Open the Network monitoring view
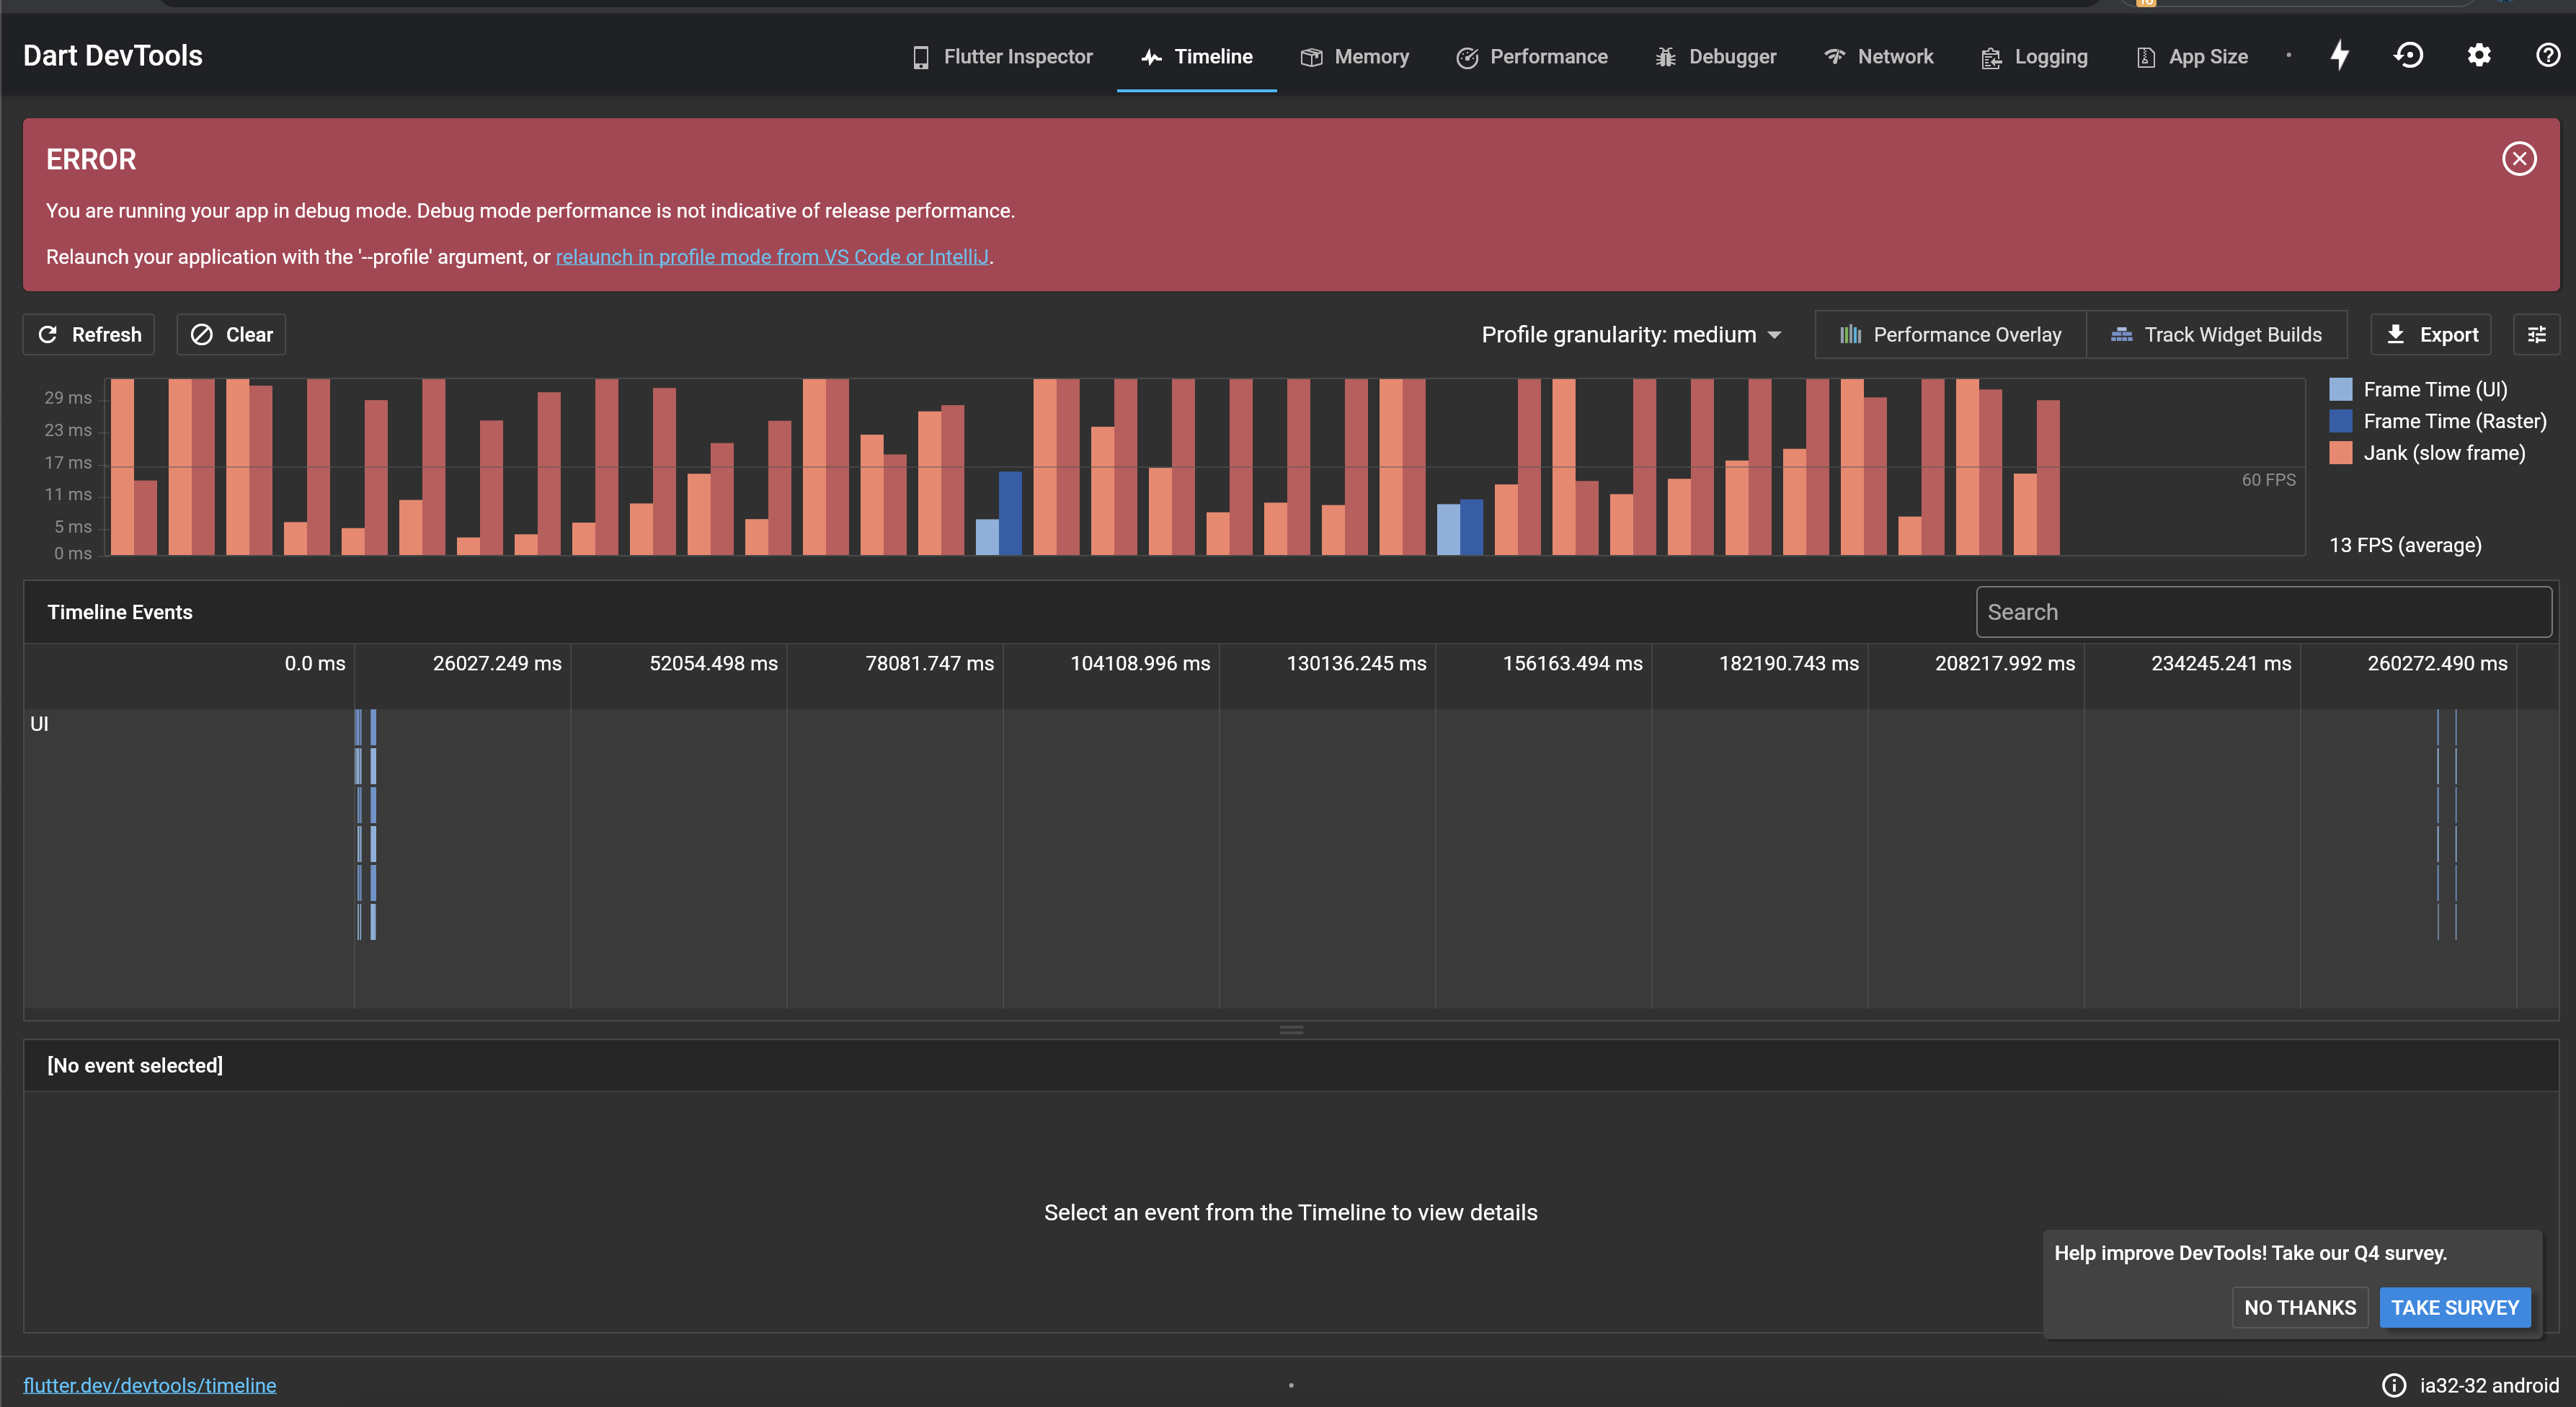This screenshot has width=2576, height=1407. [1878, 56]
